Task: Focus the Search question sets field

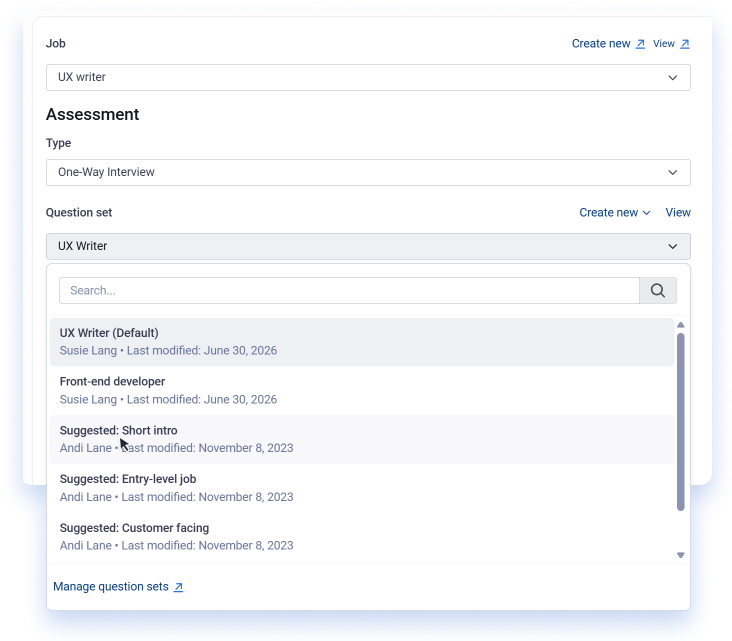Action: [349, 290]
